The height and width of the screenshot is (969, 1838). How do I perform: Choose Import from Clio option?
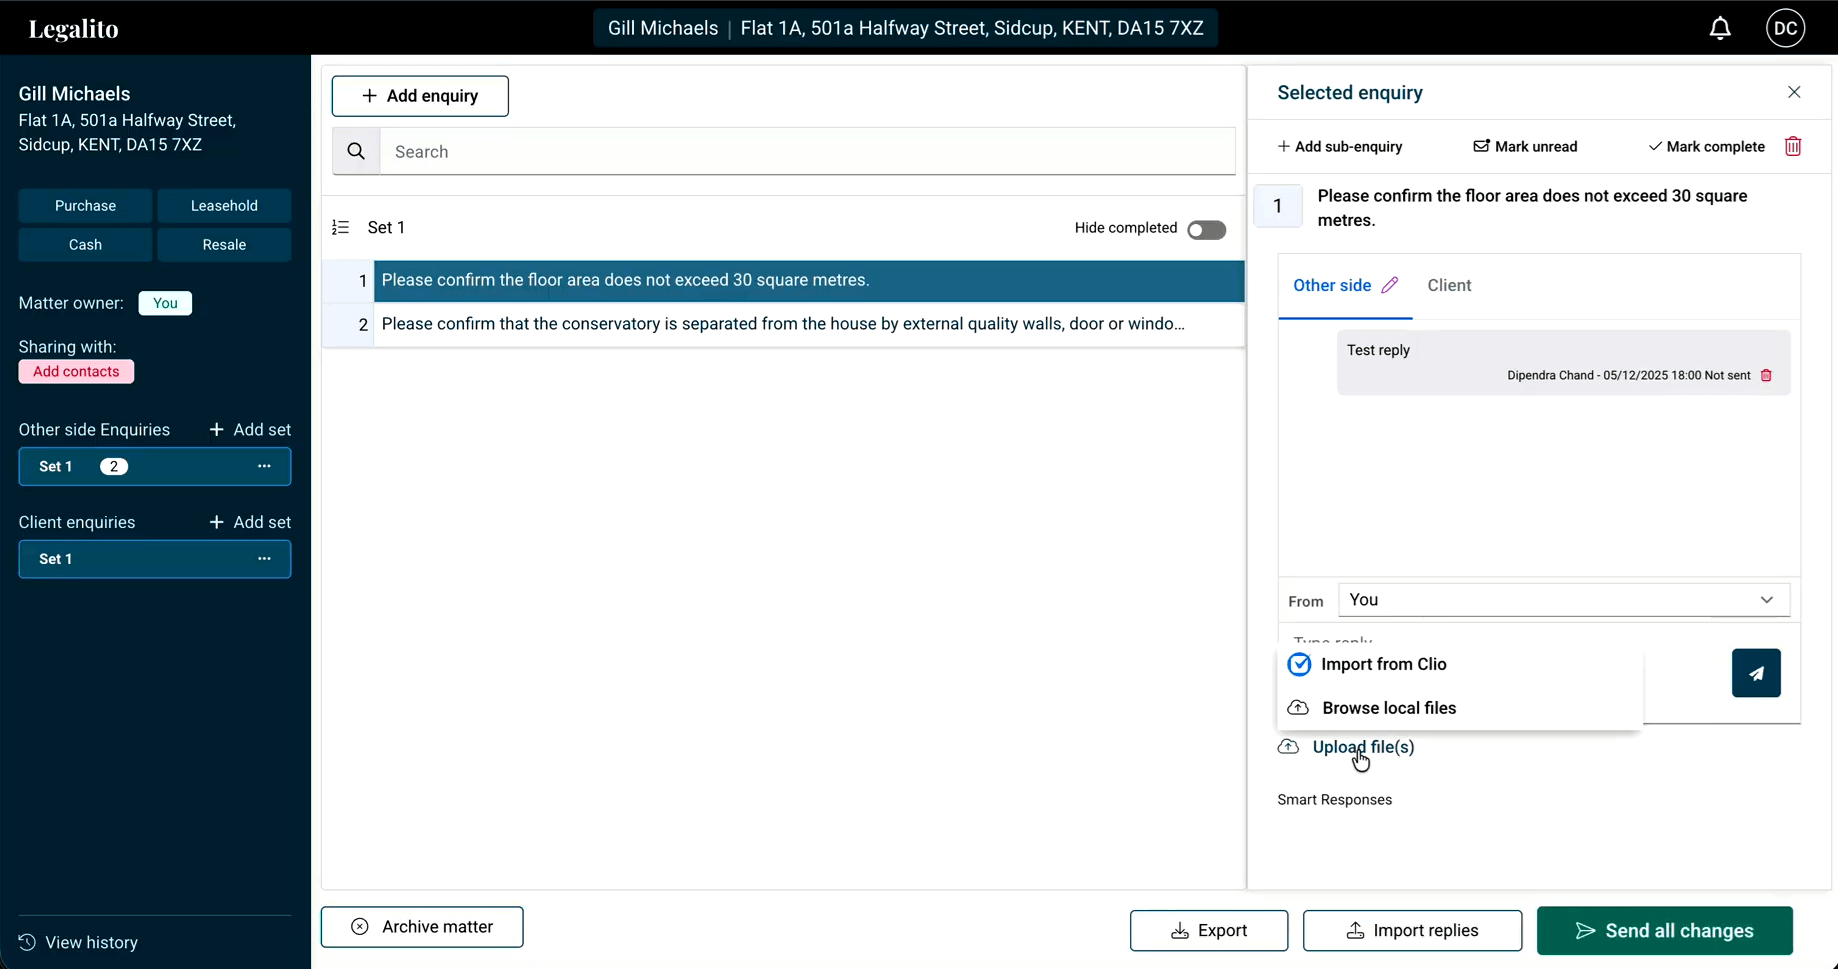point(1383,665)
